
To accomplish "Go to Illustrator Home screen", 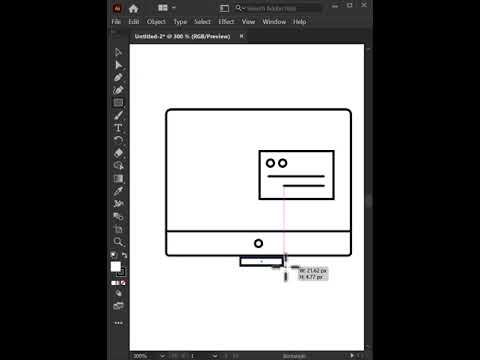I will (133, 8).
